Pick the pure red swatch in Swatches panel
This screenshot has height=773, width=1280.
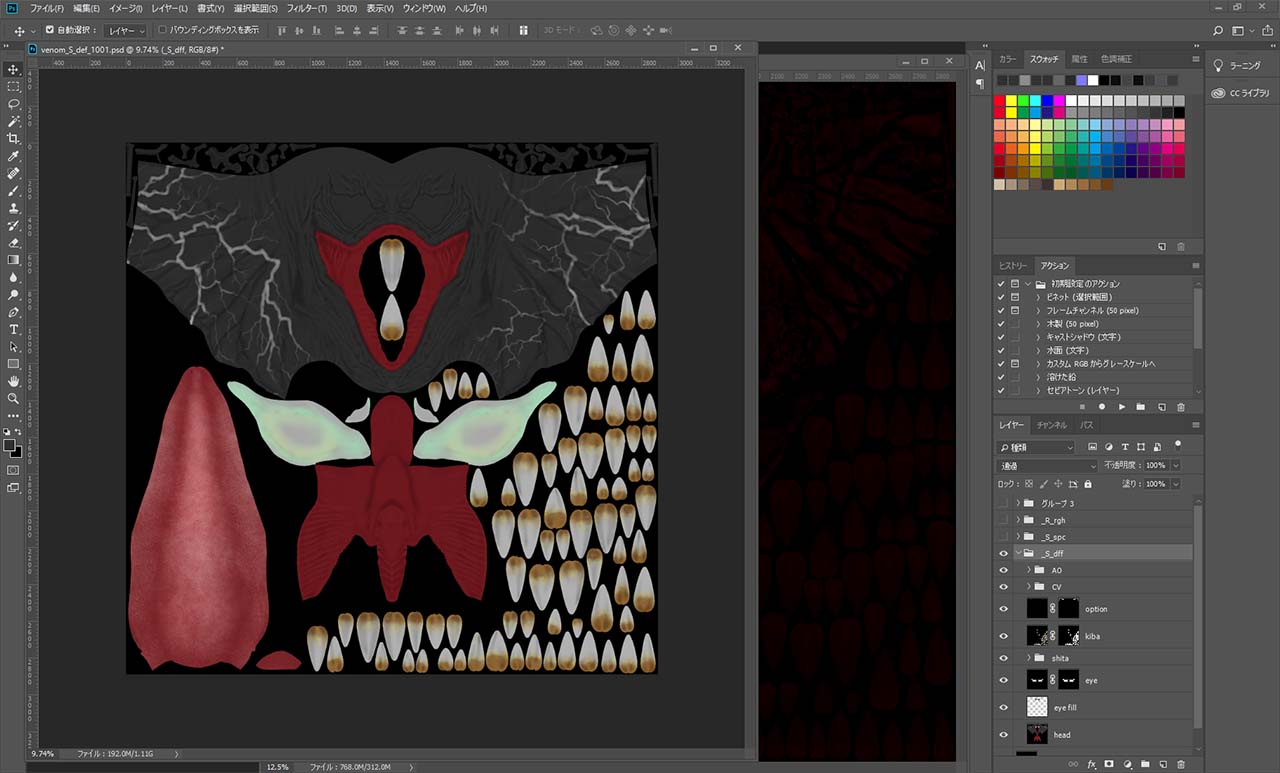pos(999,101)
